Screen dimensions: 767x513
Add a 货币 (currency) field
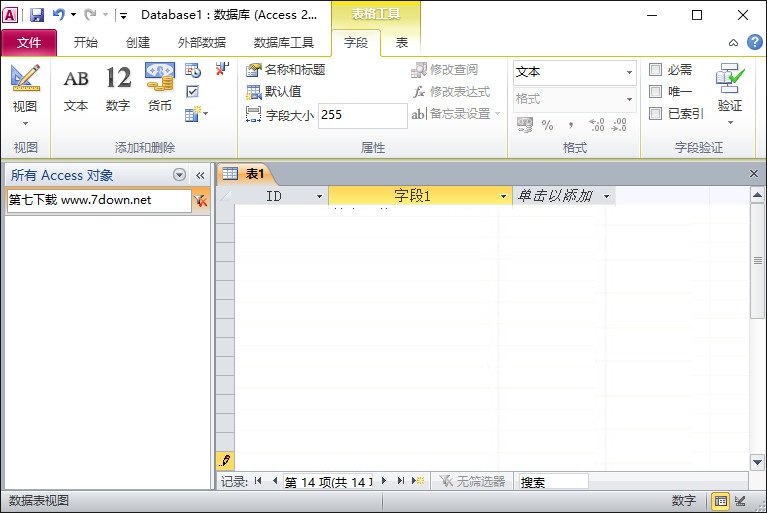pos(160,88)
